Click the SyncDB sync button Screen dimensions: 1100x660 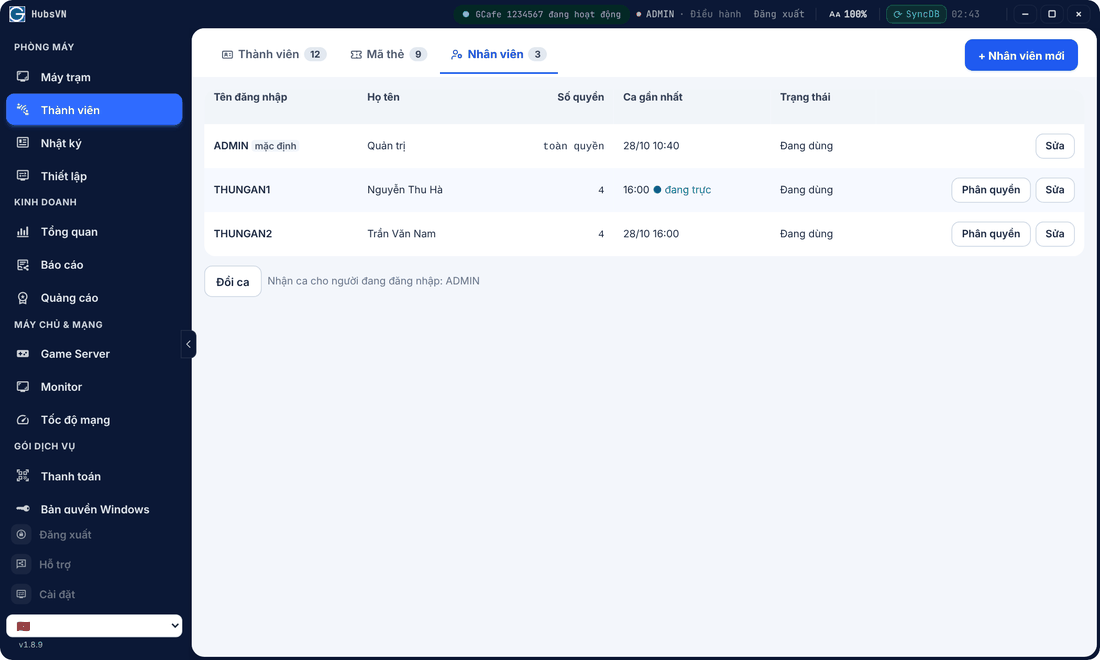(x=915, y=14)
